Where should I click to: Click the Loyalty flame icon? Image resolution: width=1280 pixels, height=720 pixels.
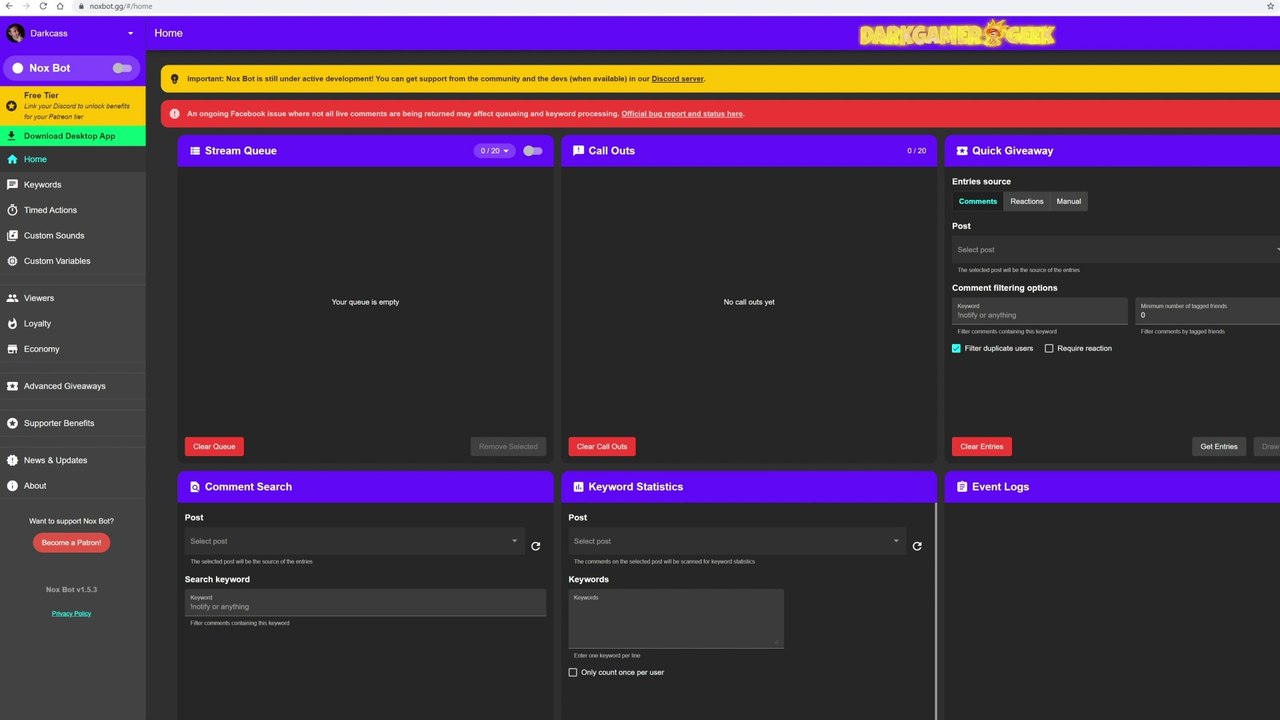coord(13,324)
